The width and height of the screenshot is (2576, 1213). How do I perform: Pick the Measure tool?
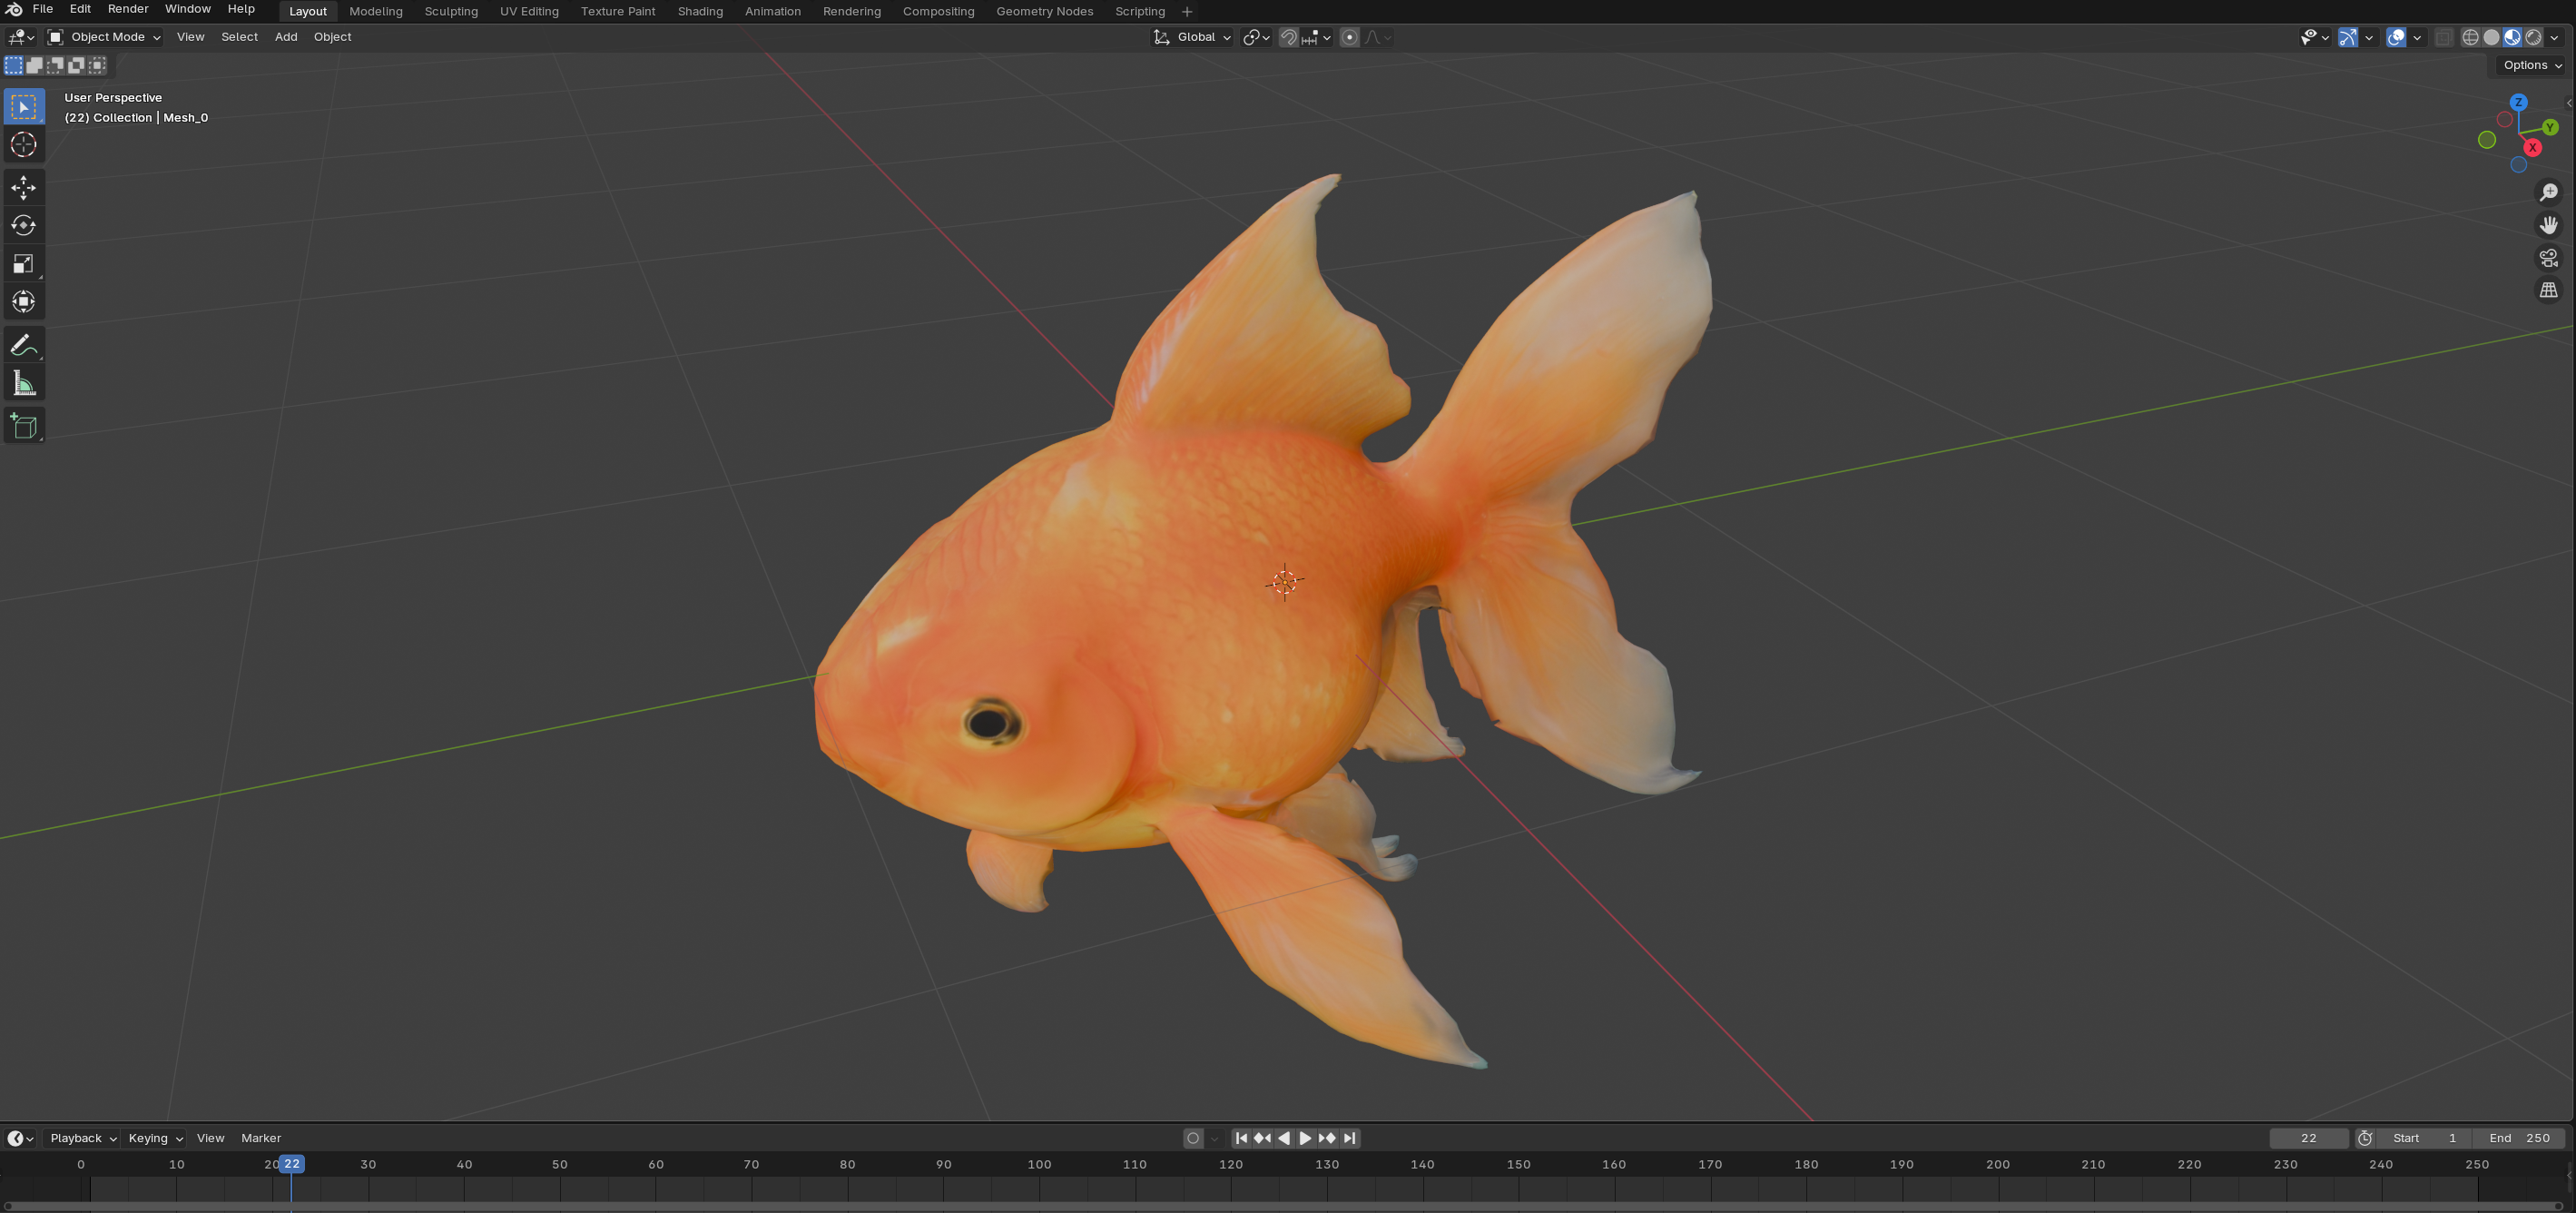point(24,384)
